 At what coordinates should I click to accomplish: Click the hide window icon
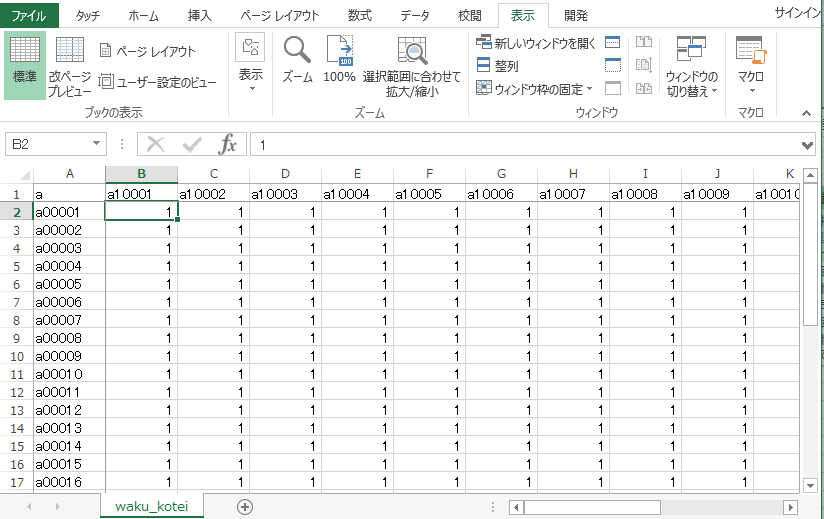pyautogui.click(x=613, y=65)
